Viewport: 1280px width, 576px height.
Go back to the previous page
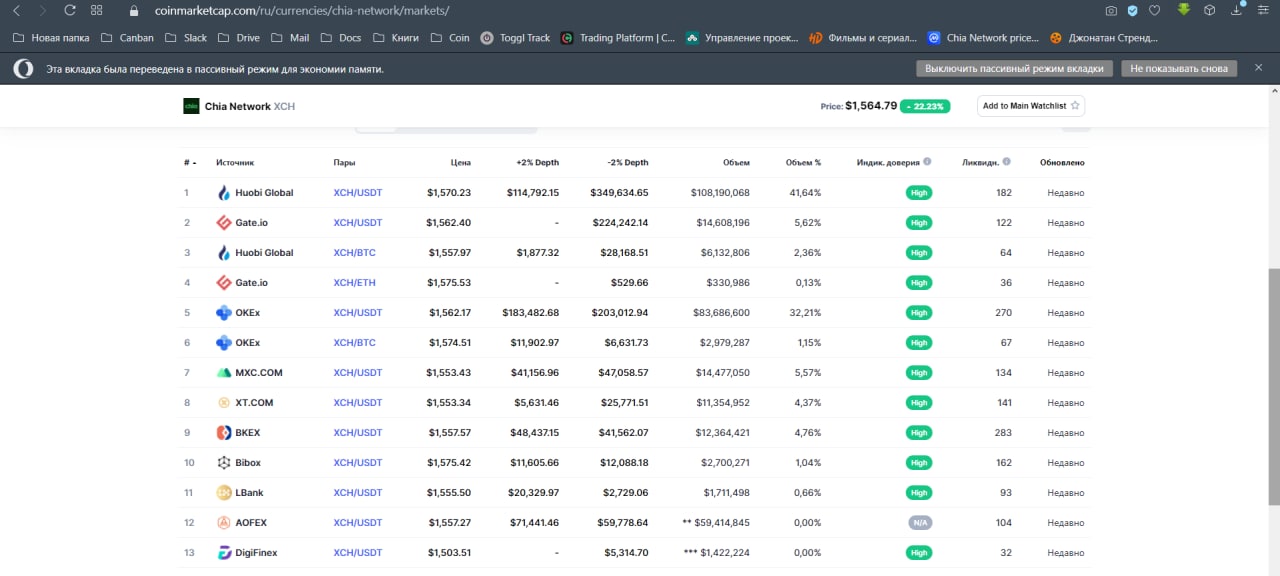pos(16,11)
